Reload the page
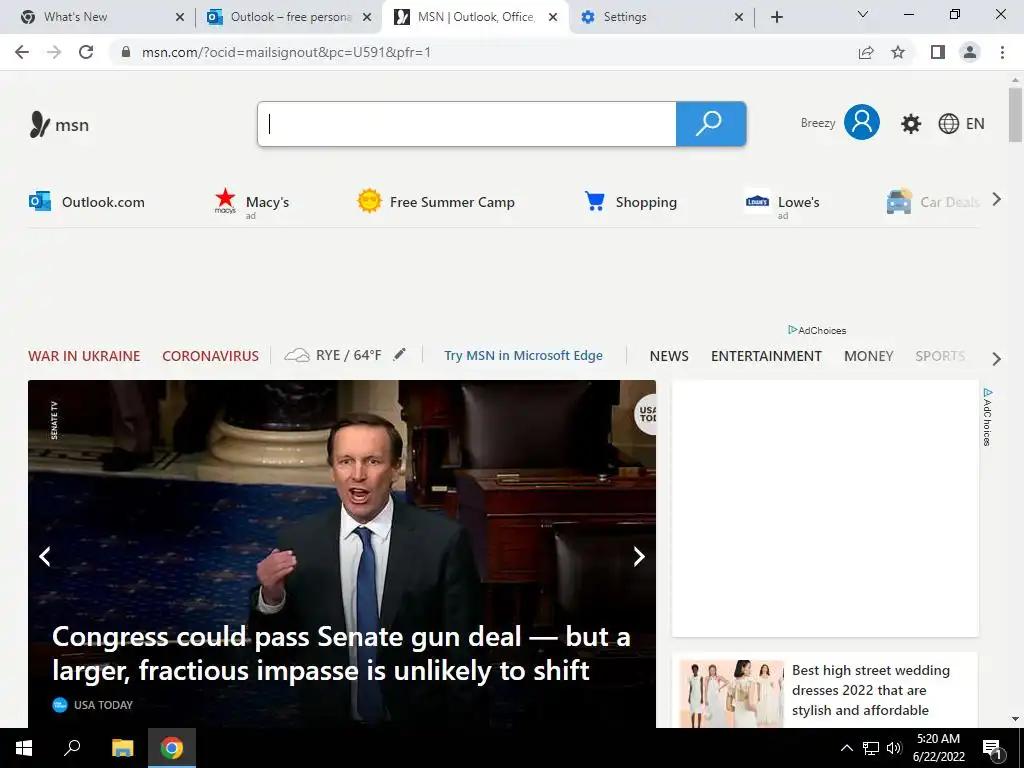This screenshot has height=768, width=1024. pos(86,52)
